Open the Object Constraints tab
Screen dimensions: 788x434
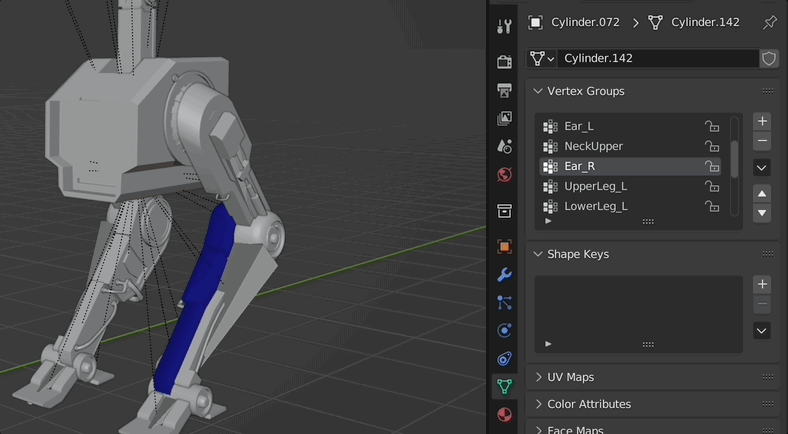[x=504, y=359]
